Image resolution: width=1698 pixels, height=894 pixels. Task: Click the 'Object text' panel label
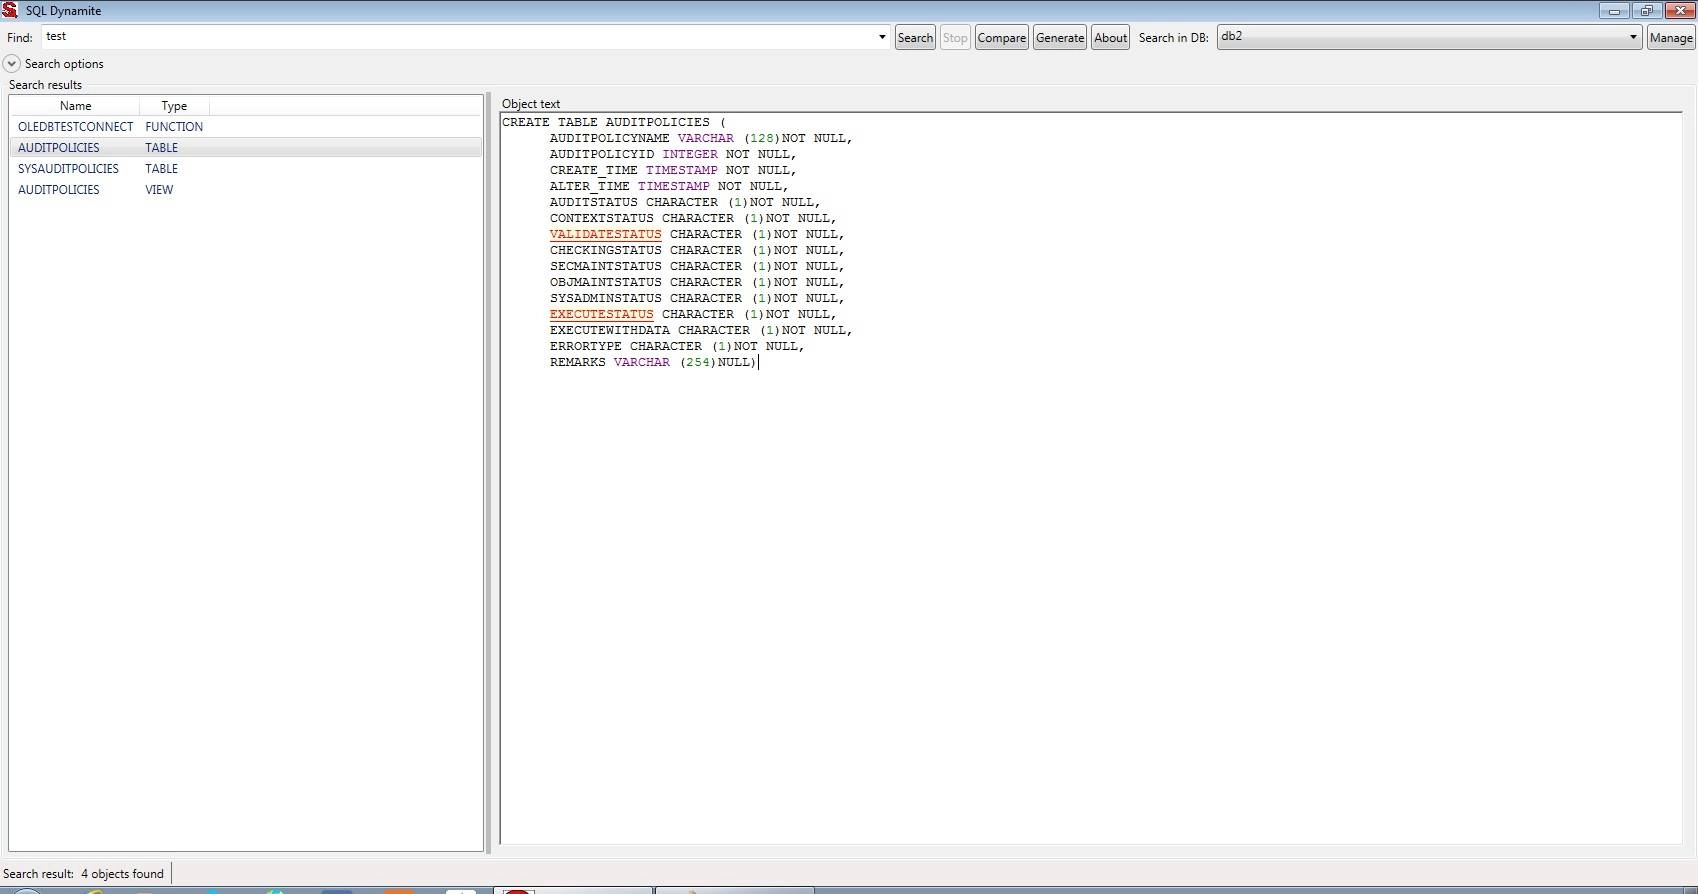point(531,104)
